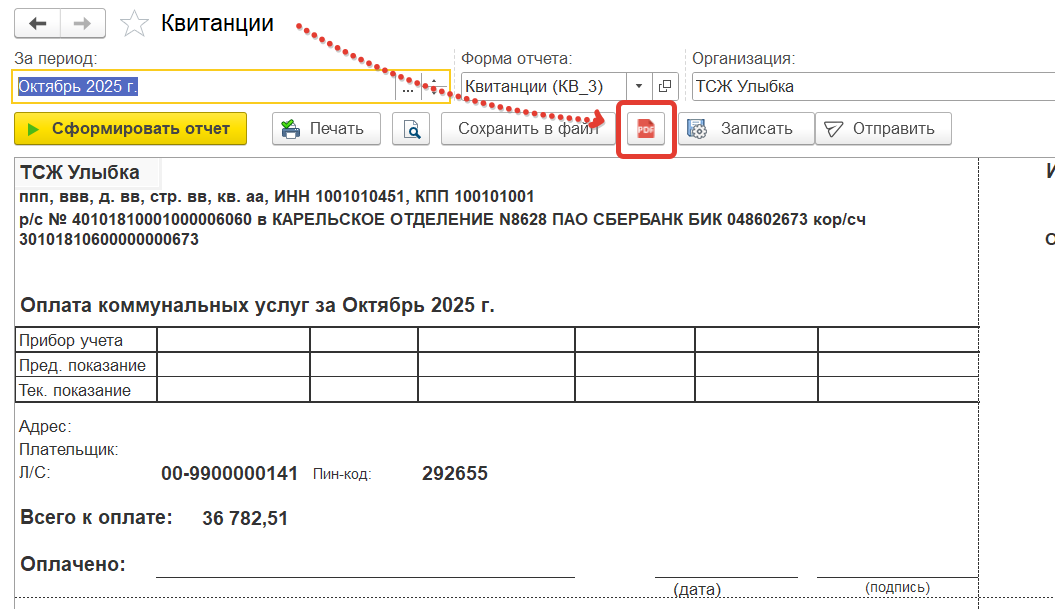Select the Прибор учета table cell
This screenshot has width=1055, height=609.
pyautogui.click(x=86, y=340)
